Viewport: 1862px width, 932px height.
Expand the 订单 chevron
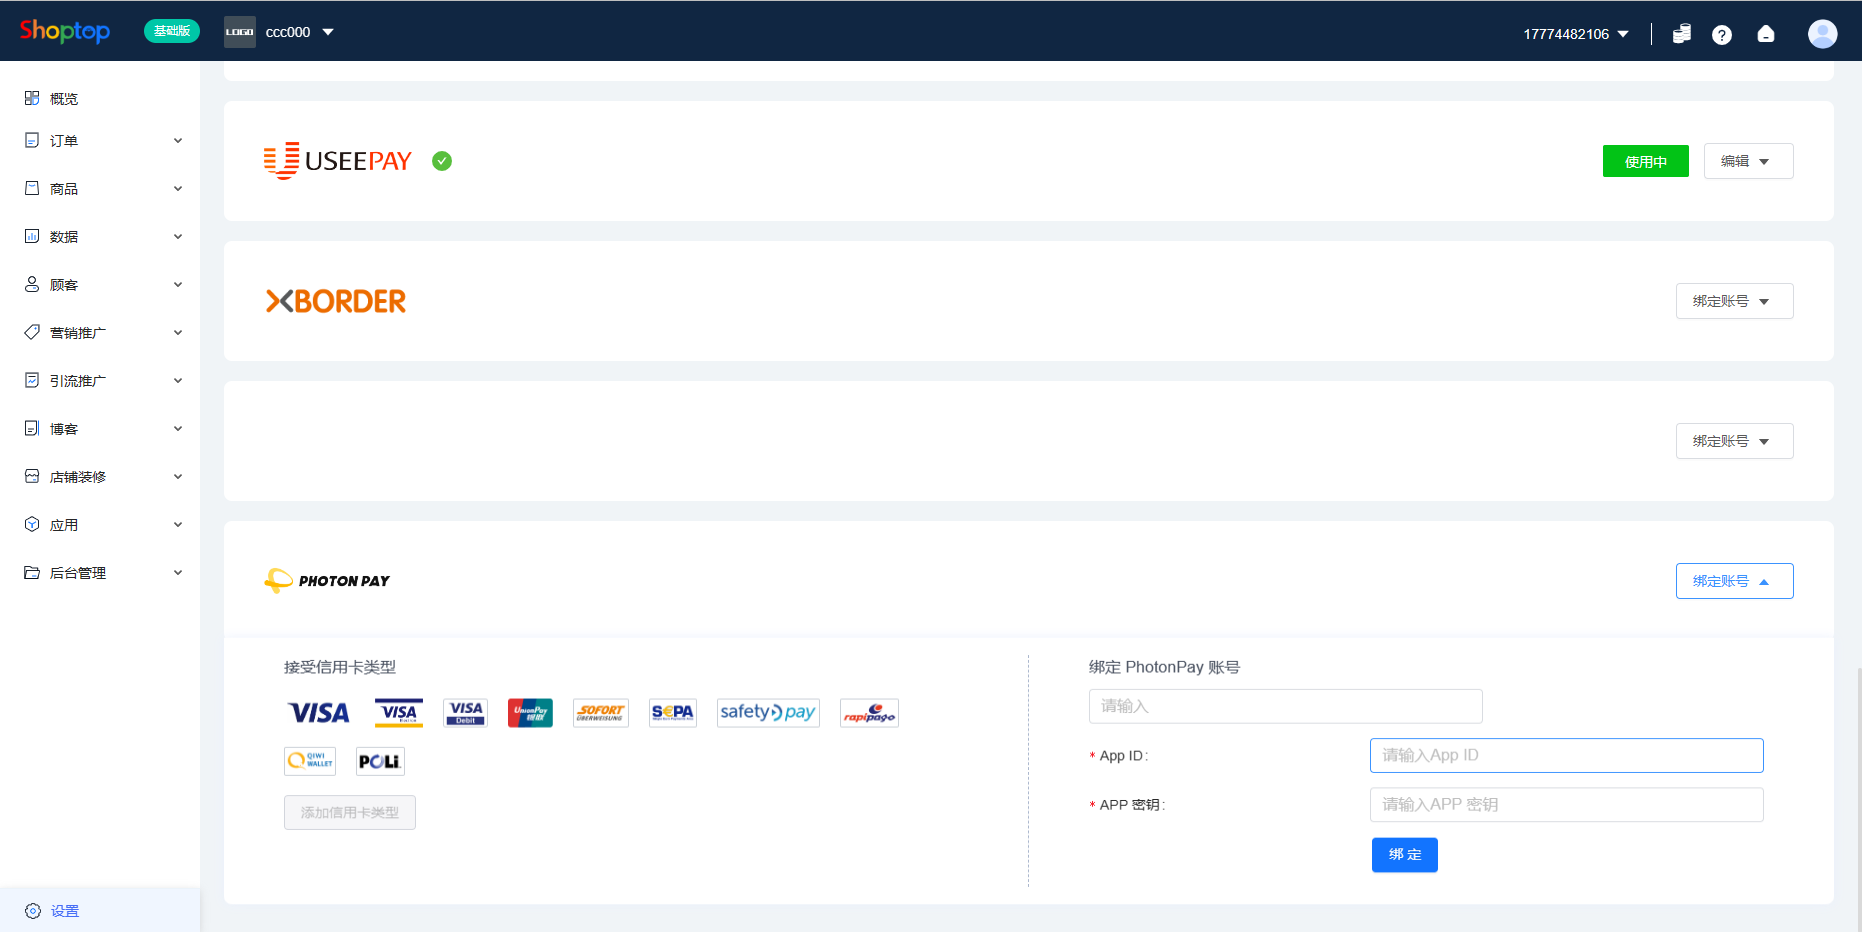point(178,141)
